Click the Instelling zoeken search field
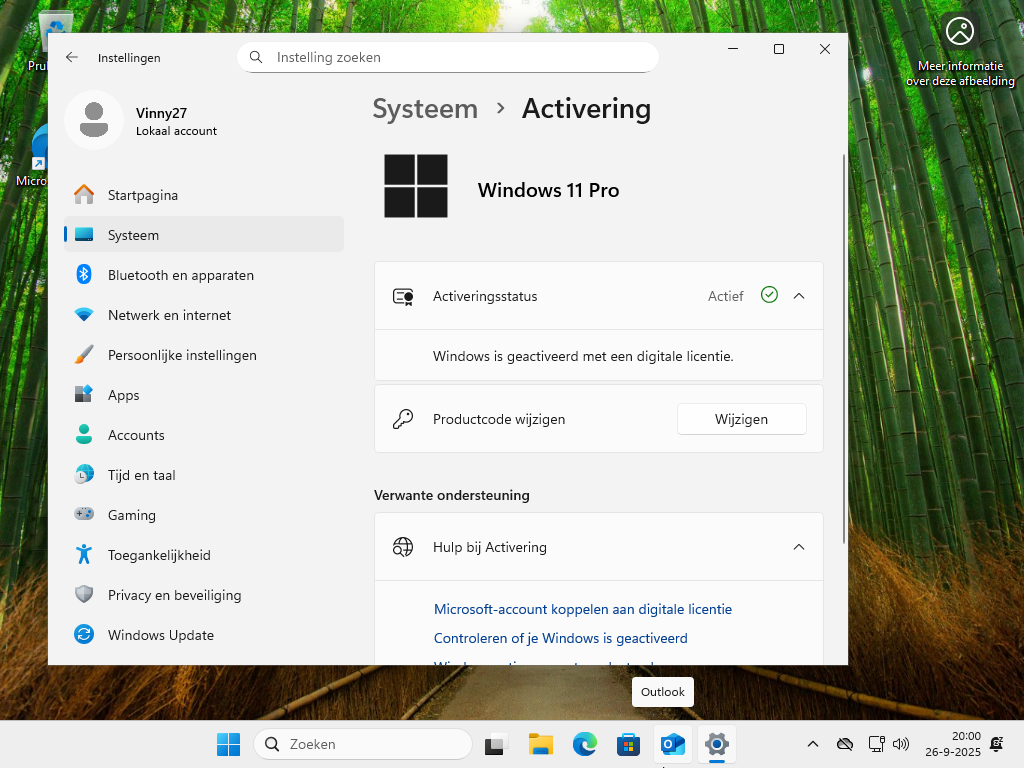The height and width of the screenshot is (768, 1024). coord(448,57)
